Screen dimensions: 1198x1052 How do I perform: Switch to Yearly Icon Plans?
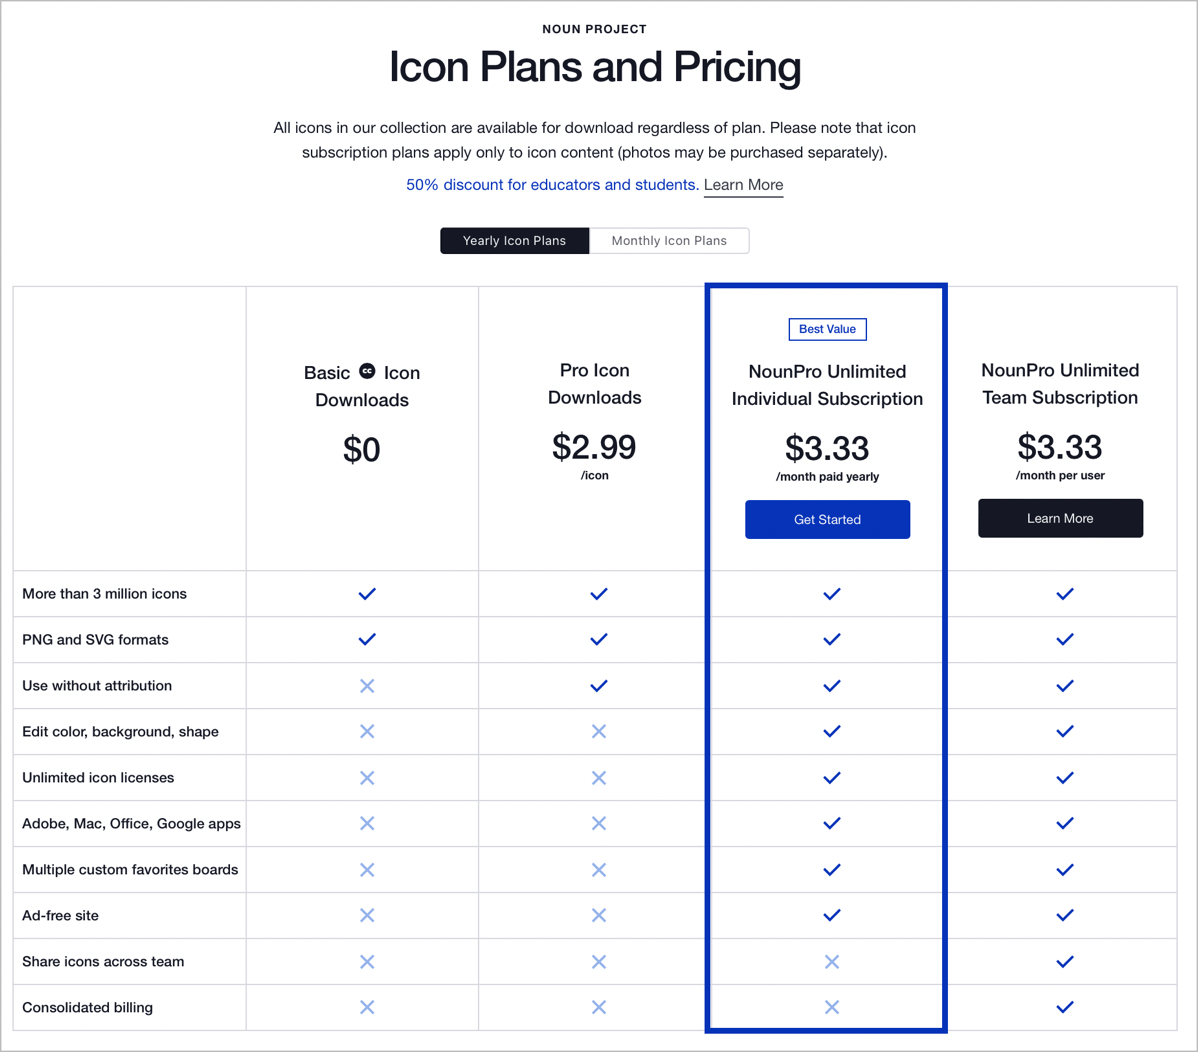514,241
